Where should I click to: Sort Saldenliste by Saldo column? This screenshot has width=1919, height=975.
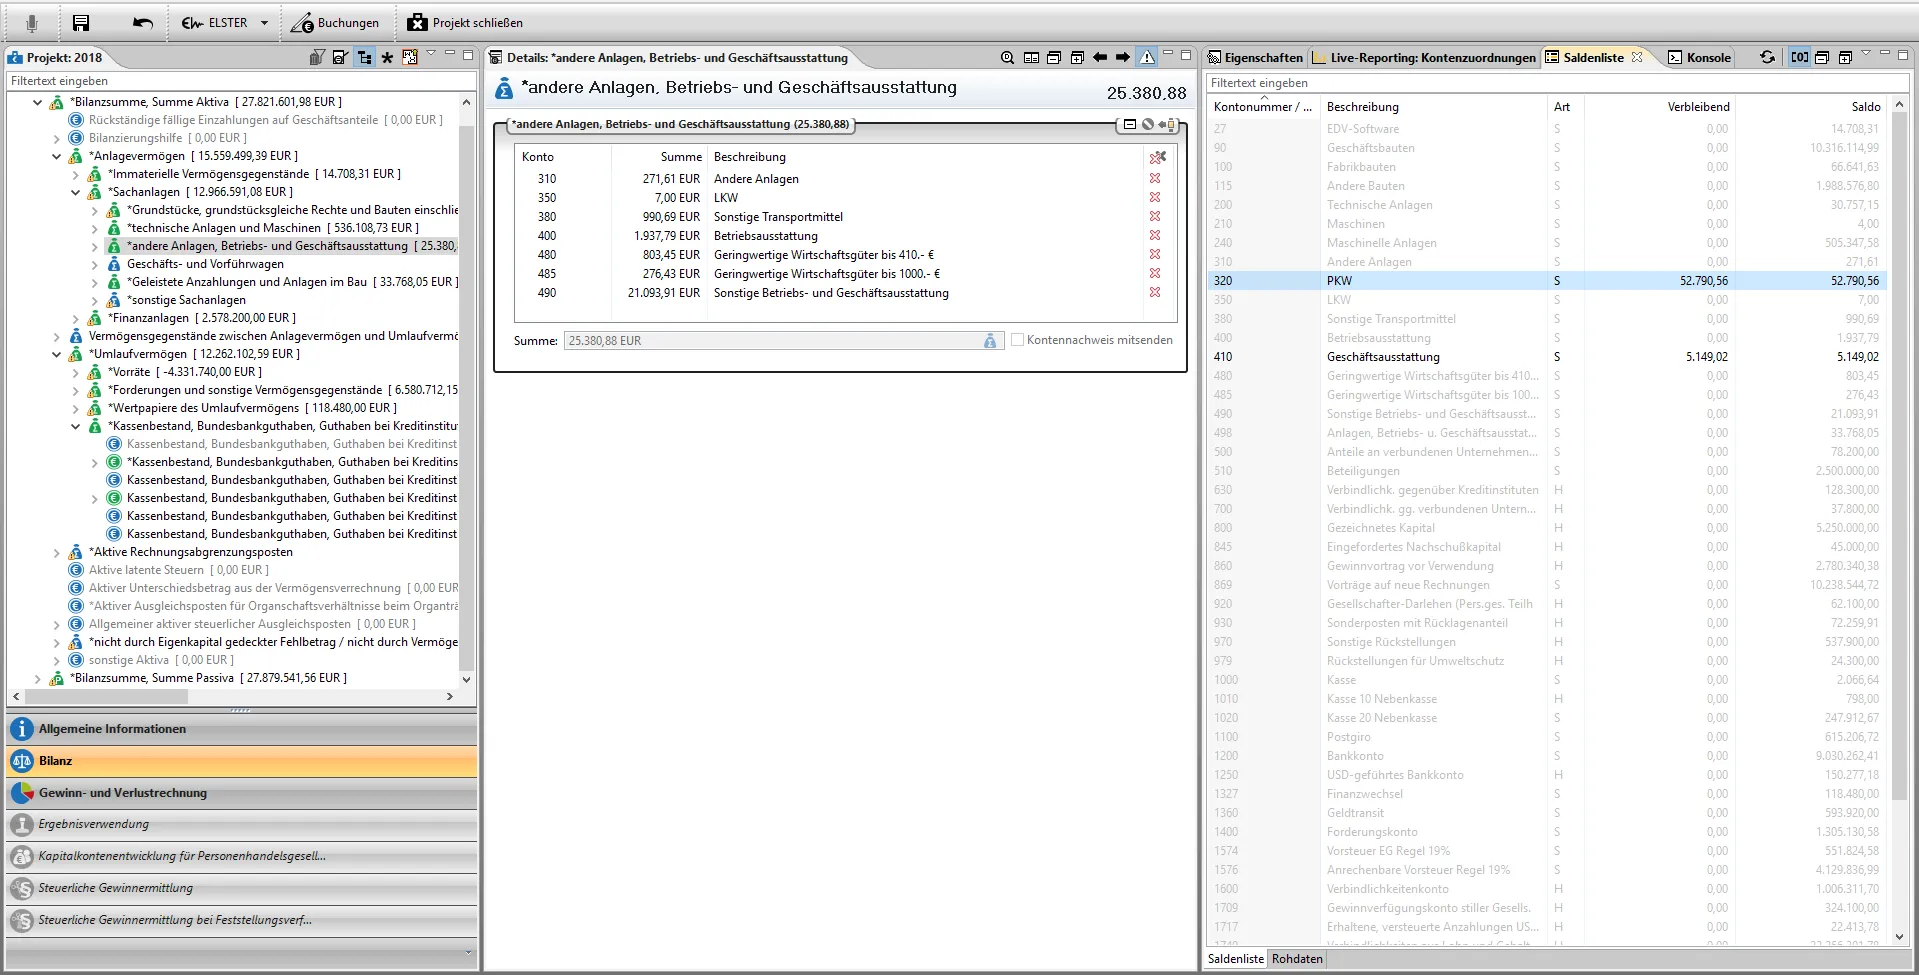click(x=1811, y=106)
